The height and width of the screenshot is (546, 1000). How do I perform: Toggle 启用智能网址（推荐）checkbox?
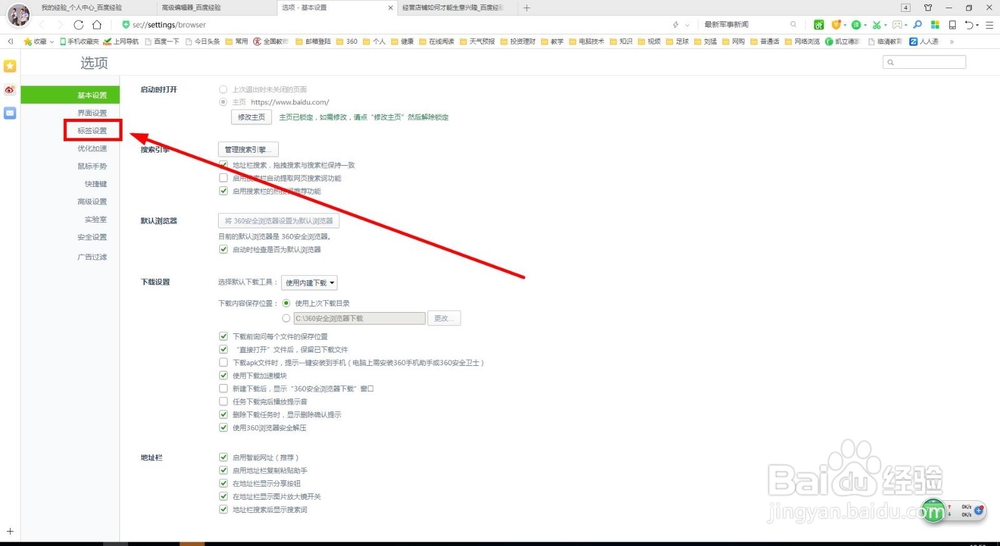tap(223, 457)
